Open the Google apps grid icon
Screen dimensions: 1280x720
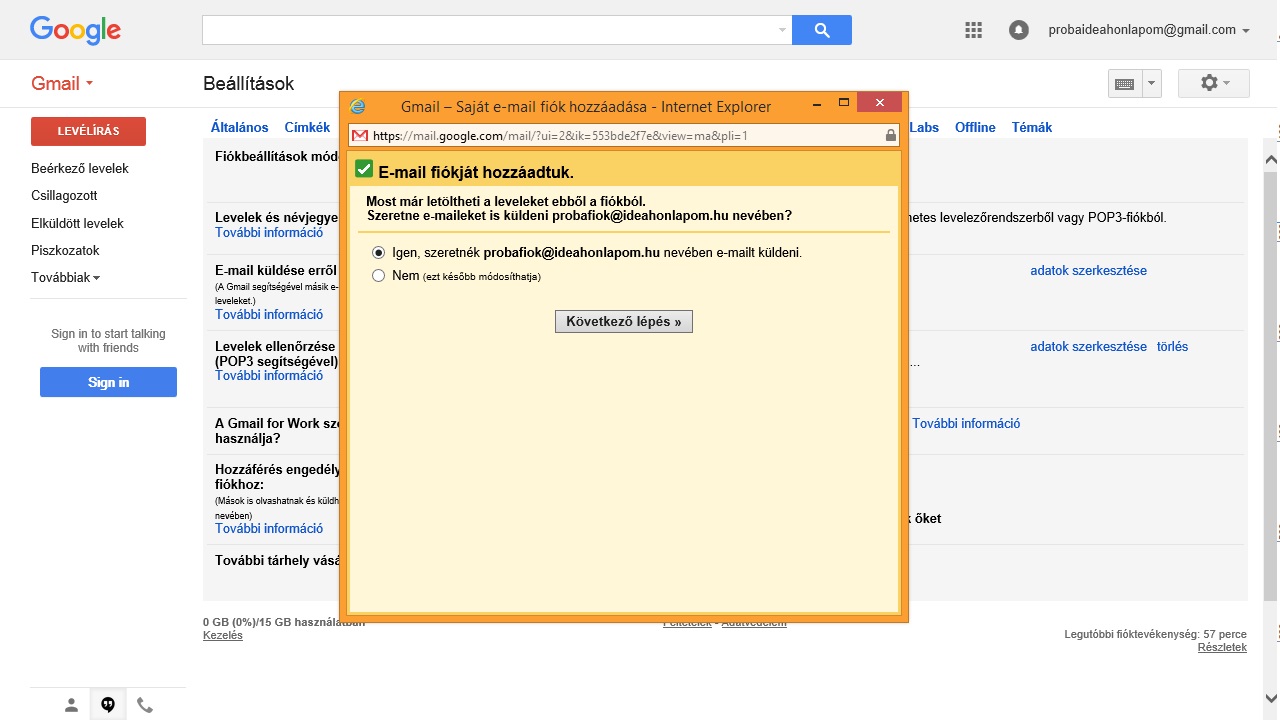(973, 30)
